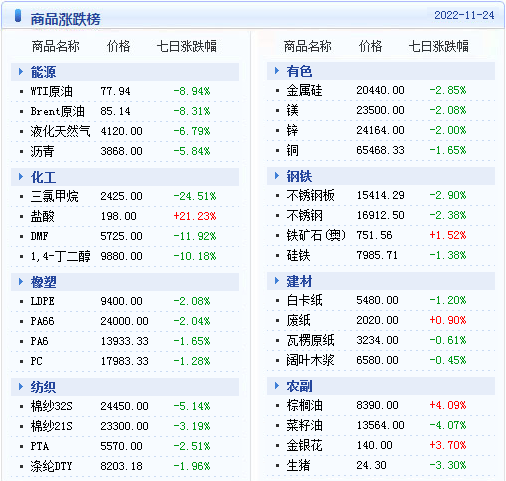This screenshot has width=506, height=481.
Task: Open the 镁 commodity
Action: (292, 110)
